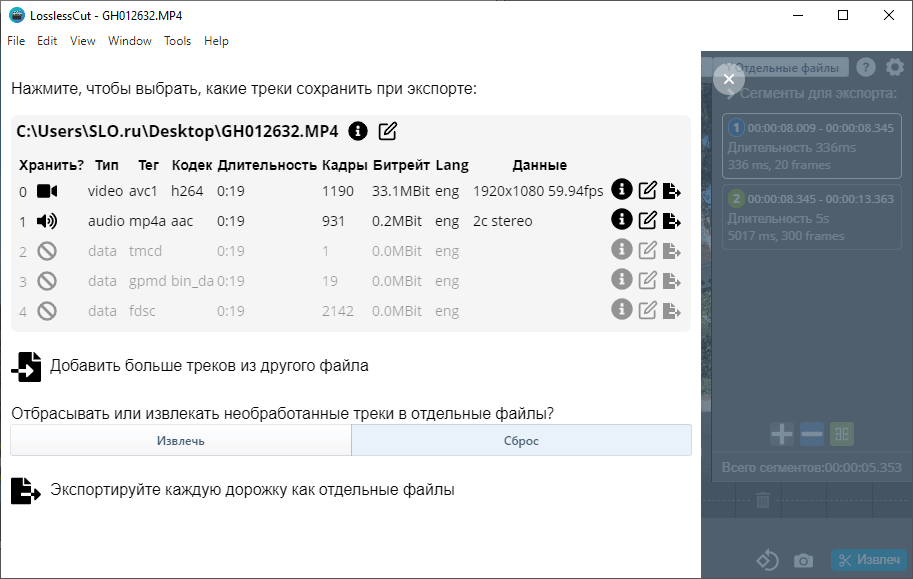Click the trash delete icon

click(x=763, y=500)
